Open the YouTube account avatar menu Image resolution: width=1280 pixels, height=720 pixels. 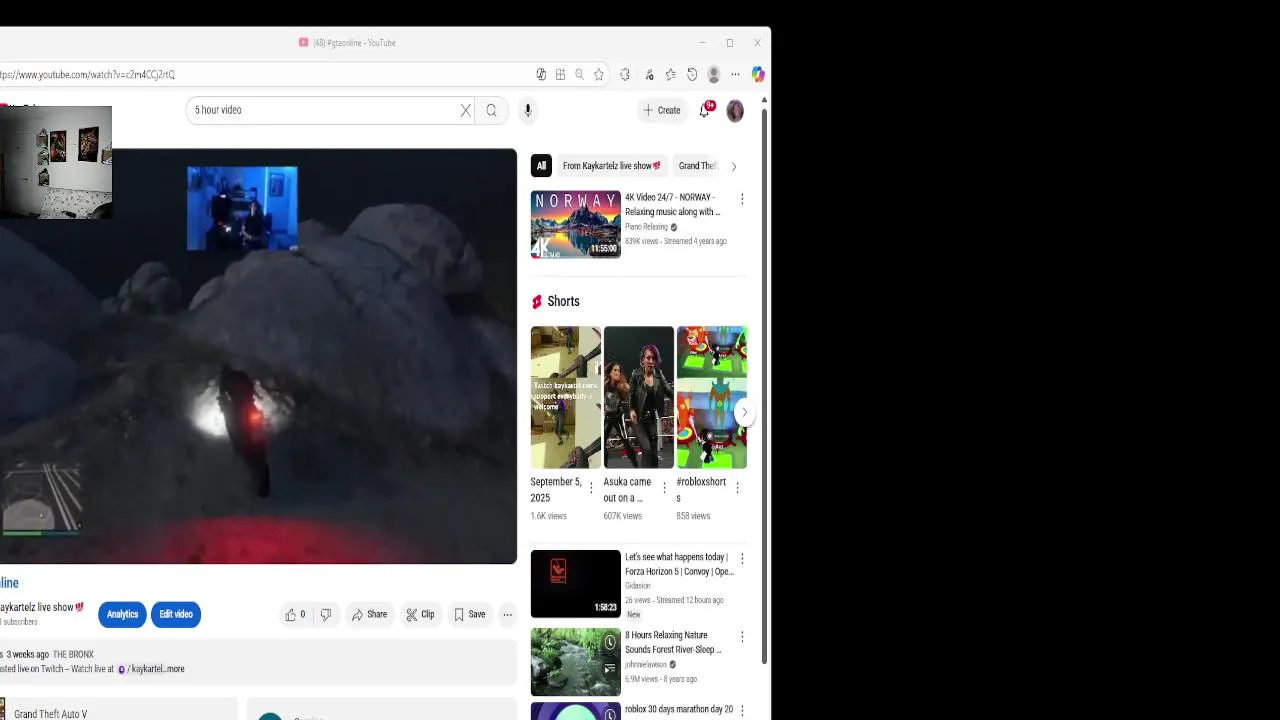pyautogui.click(x=735, y=110)
